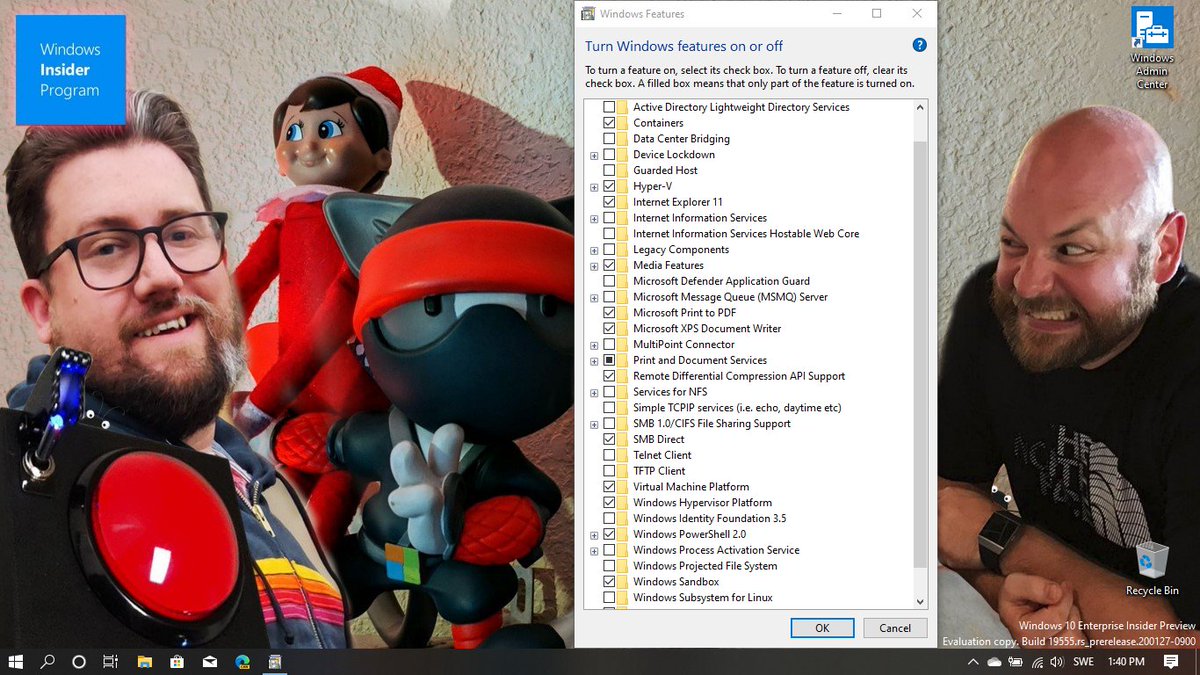Click Windows Features title bar icon

(x=587, y=14)
